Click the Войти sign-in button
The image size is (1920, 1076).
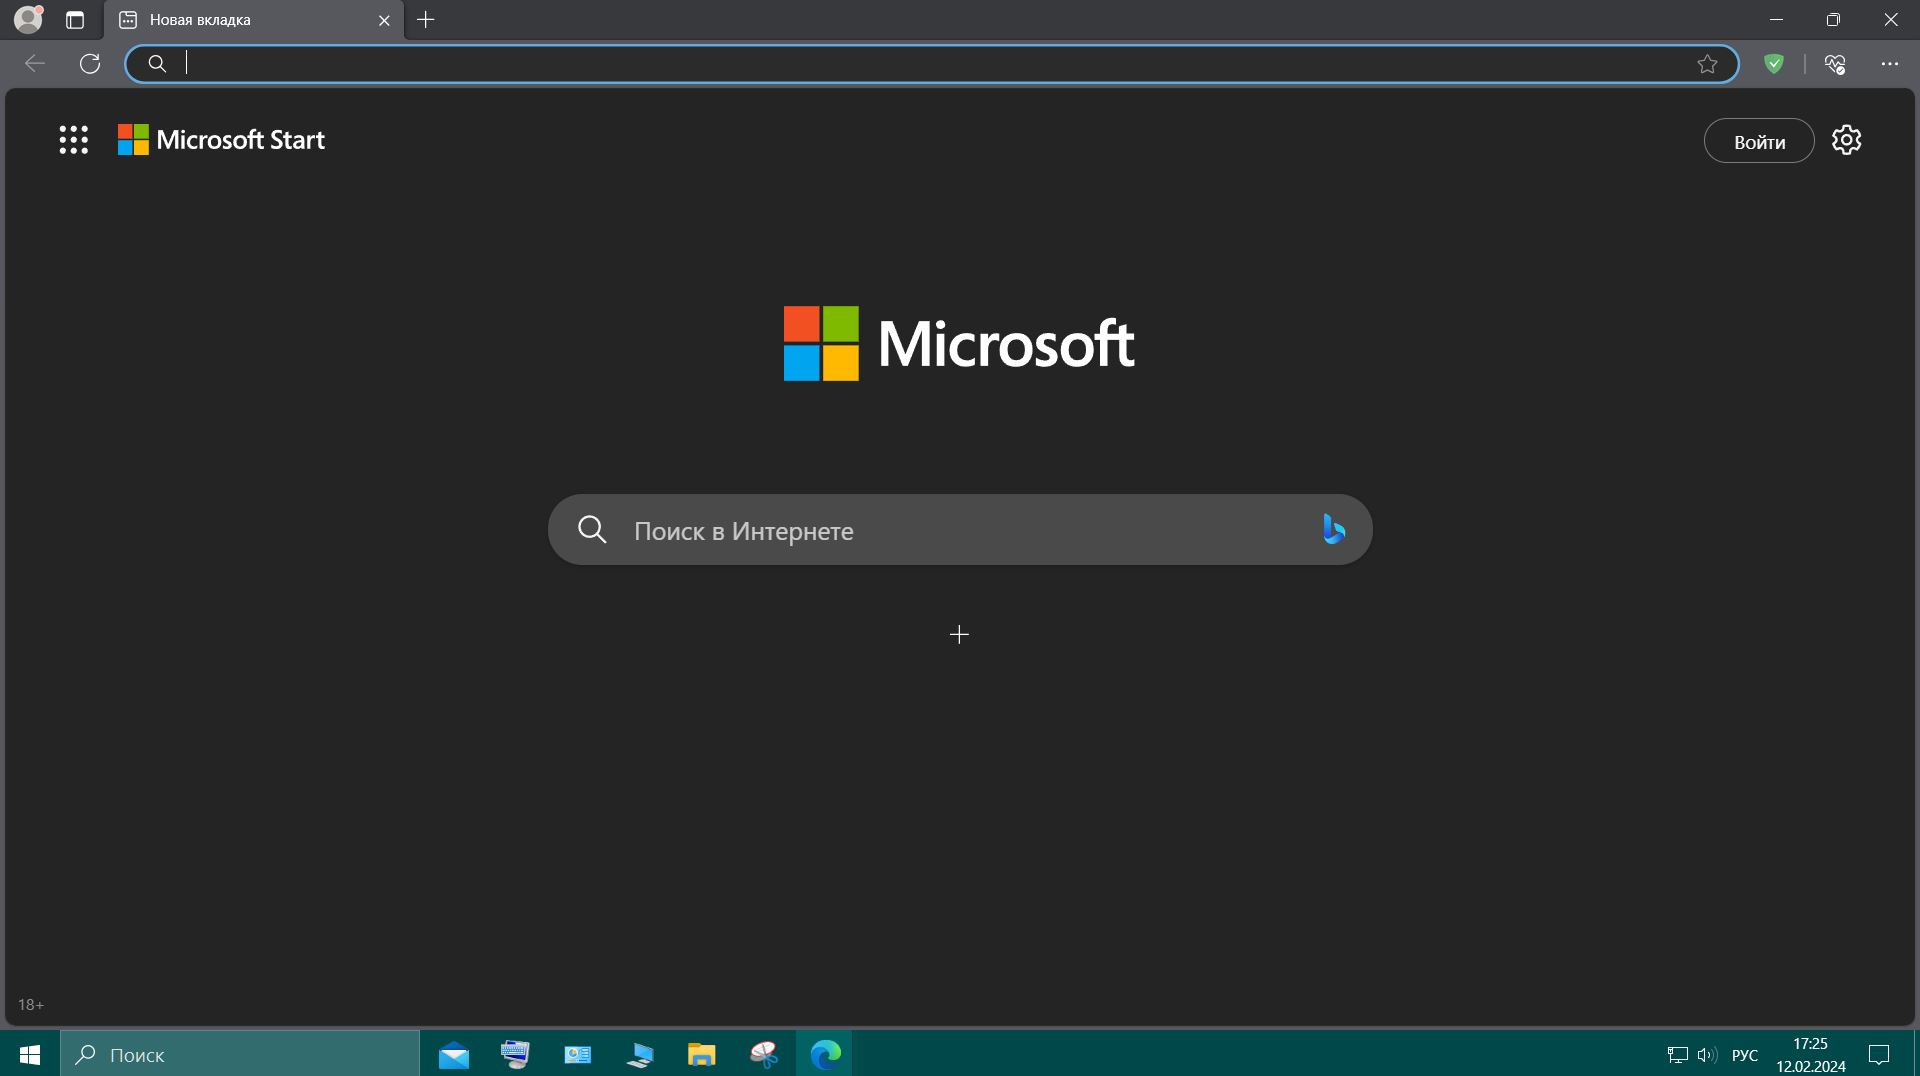tap(1759, 141)
